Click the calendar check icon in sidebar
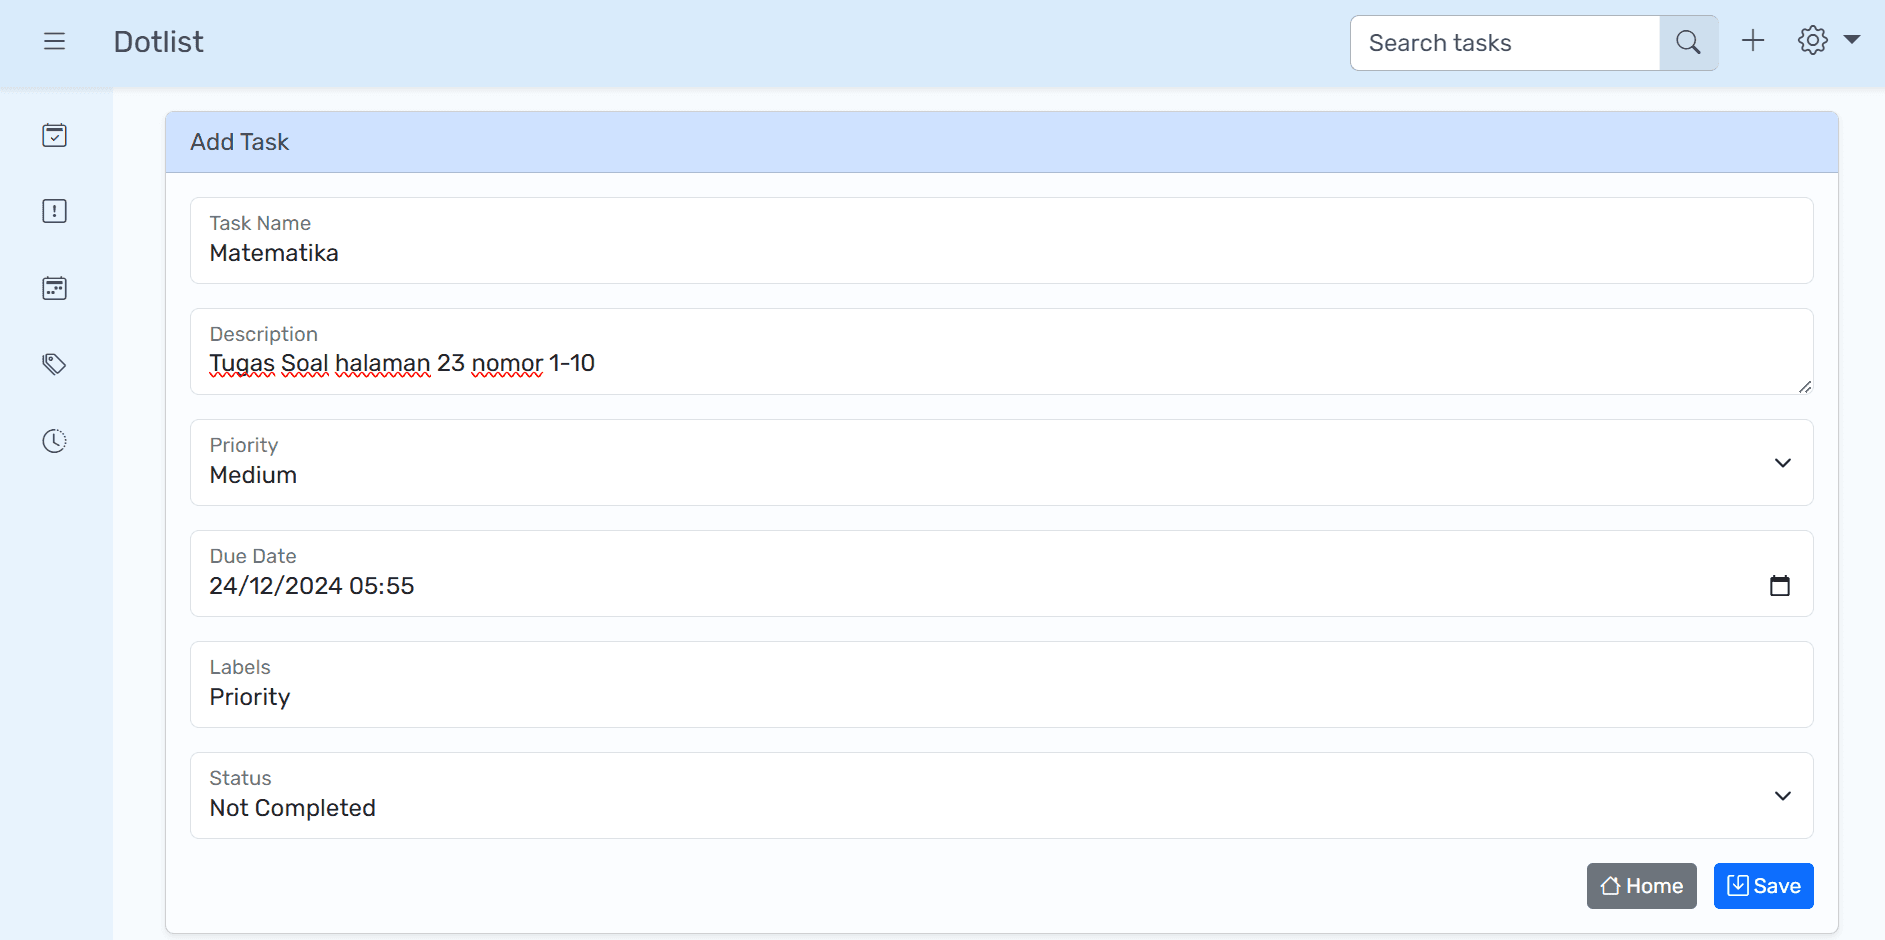The height and width of the screenshot is (940, 1885). 54,135
